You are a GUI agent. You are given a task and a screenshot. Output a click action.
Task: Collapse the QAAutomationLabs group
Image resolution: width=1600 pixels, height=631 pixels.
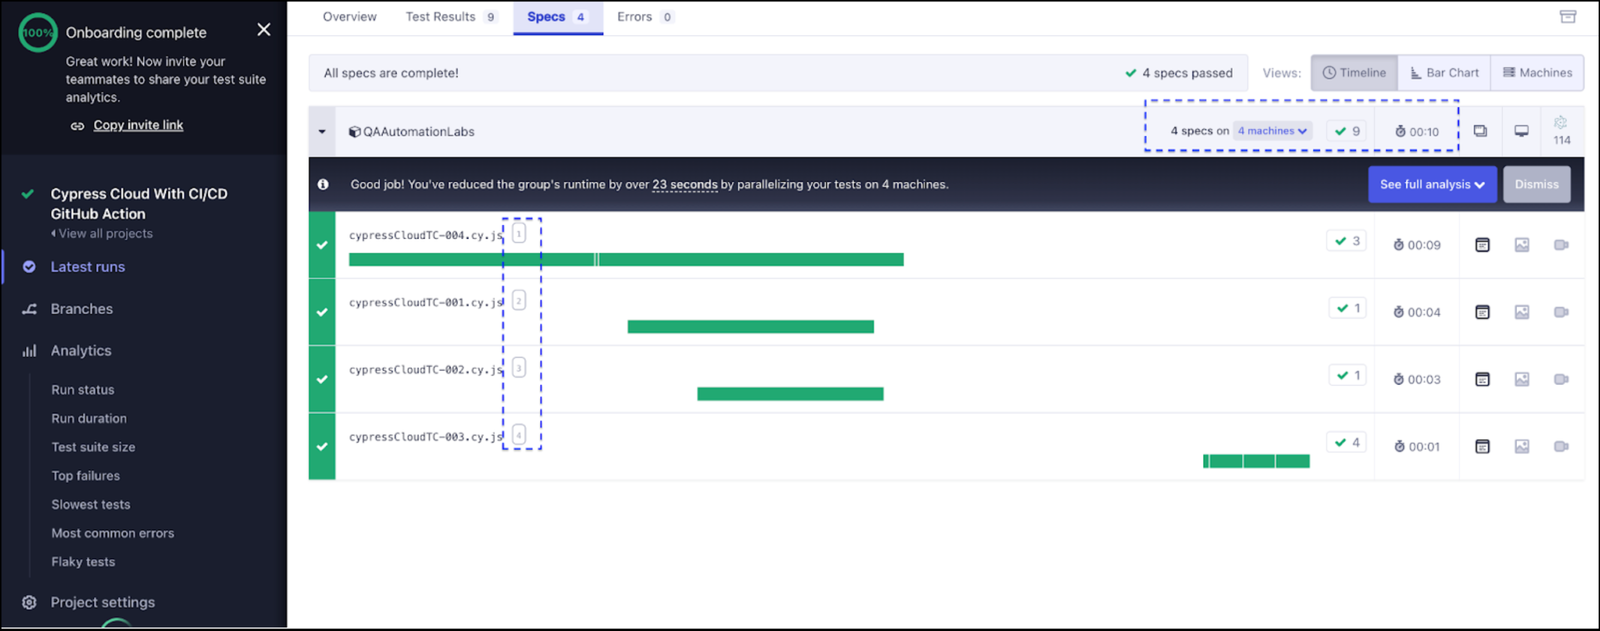(322, 132)
